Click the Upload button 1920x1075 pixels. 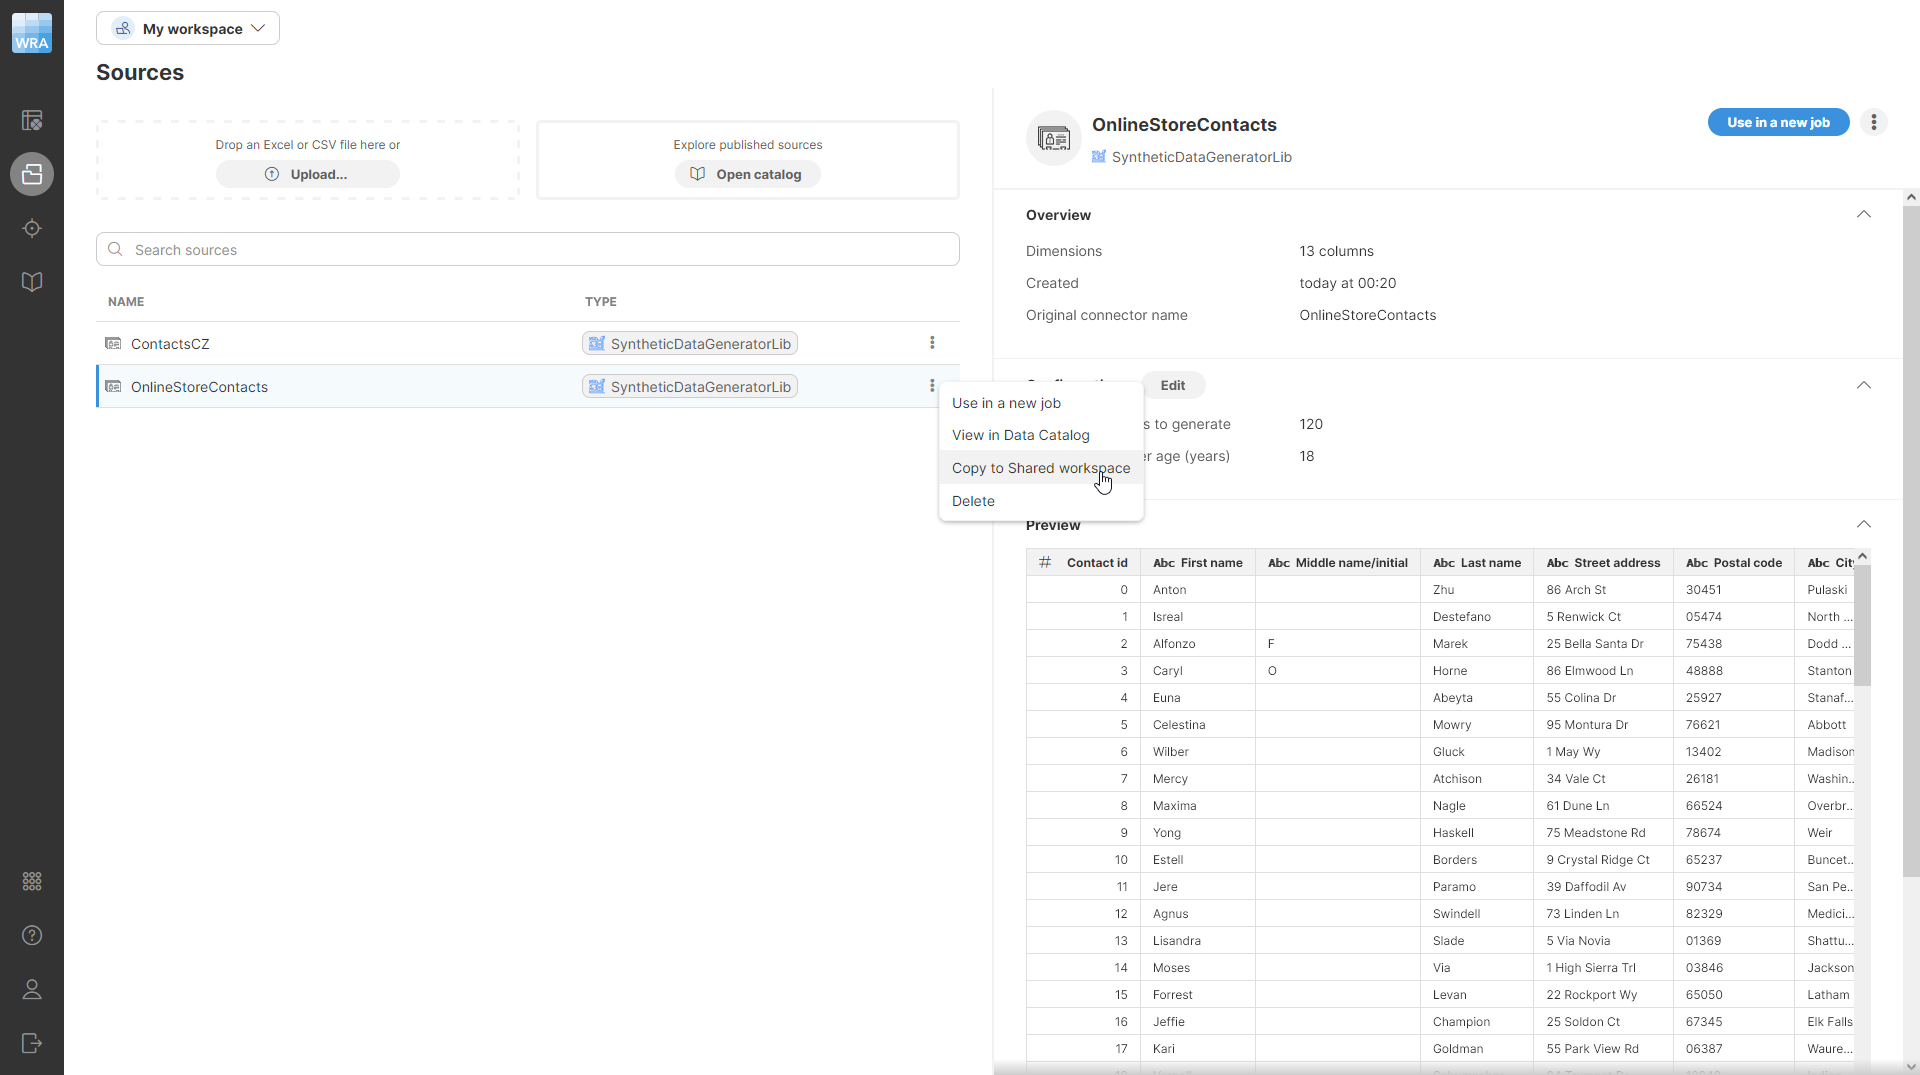click(307, 173)
